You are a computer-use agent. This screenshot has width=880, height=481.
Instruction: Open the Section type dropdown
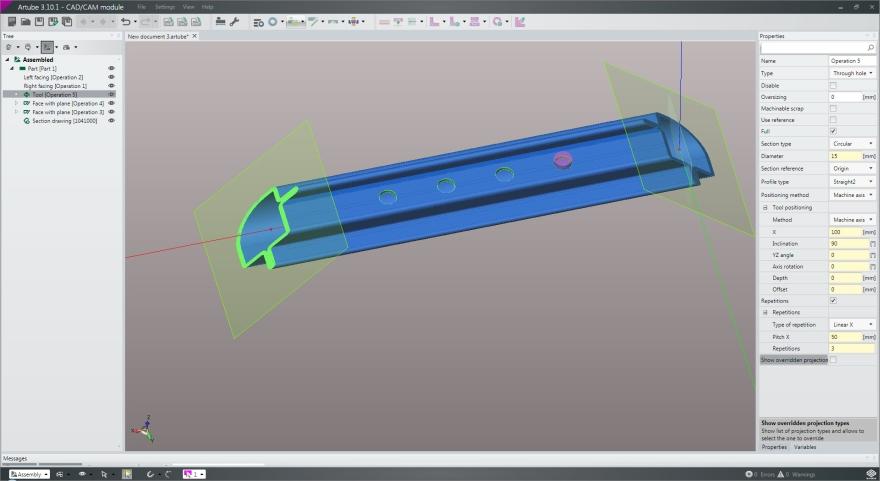852,143
